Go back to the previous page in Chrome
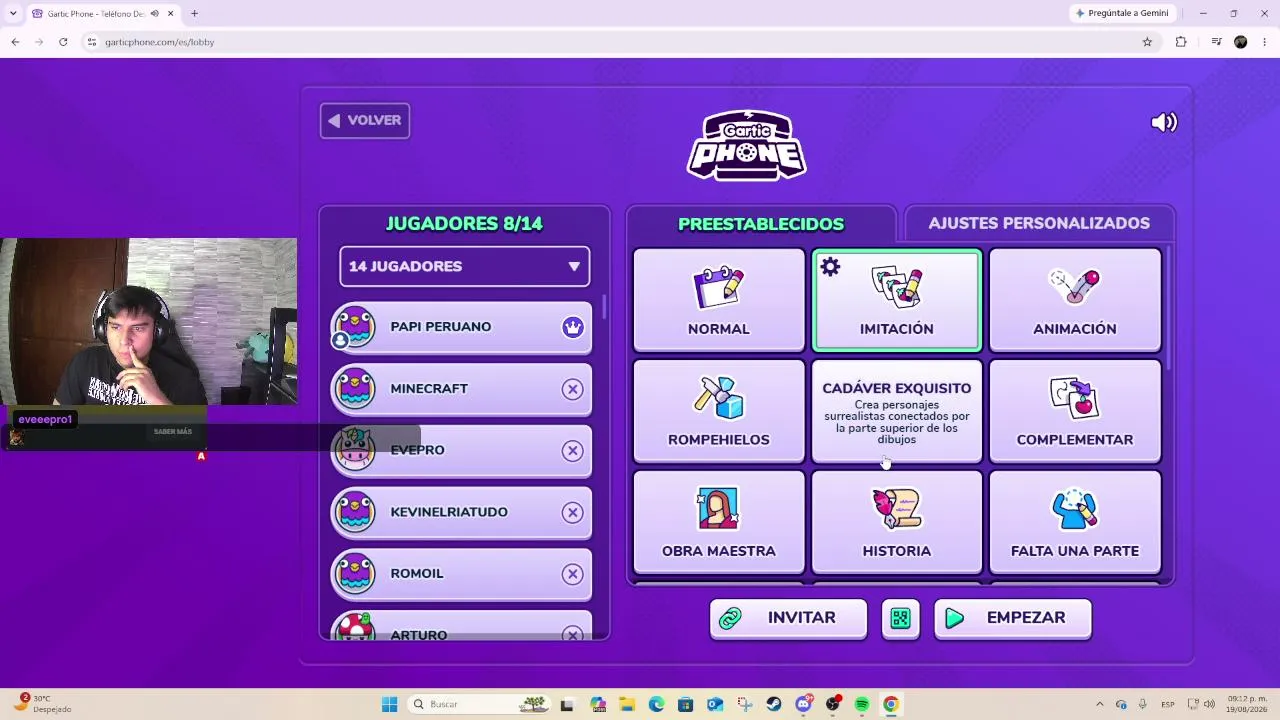Screen dimensions: 1280x720 click(x=15, y=42)
